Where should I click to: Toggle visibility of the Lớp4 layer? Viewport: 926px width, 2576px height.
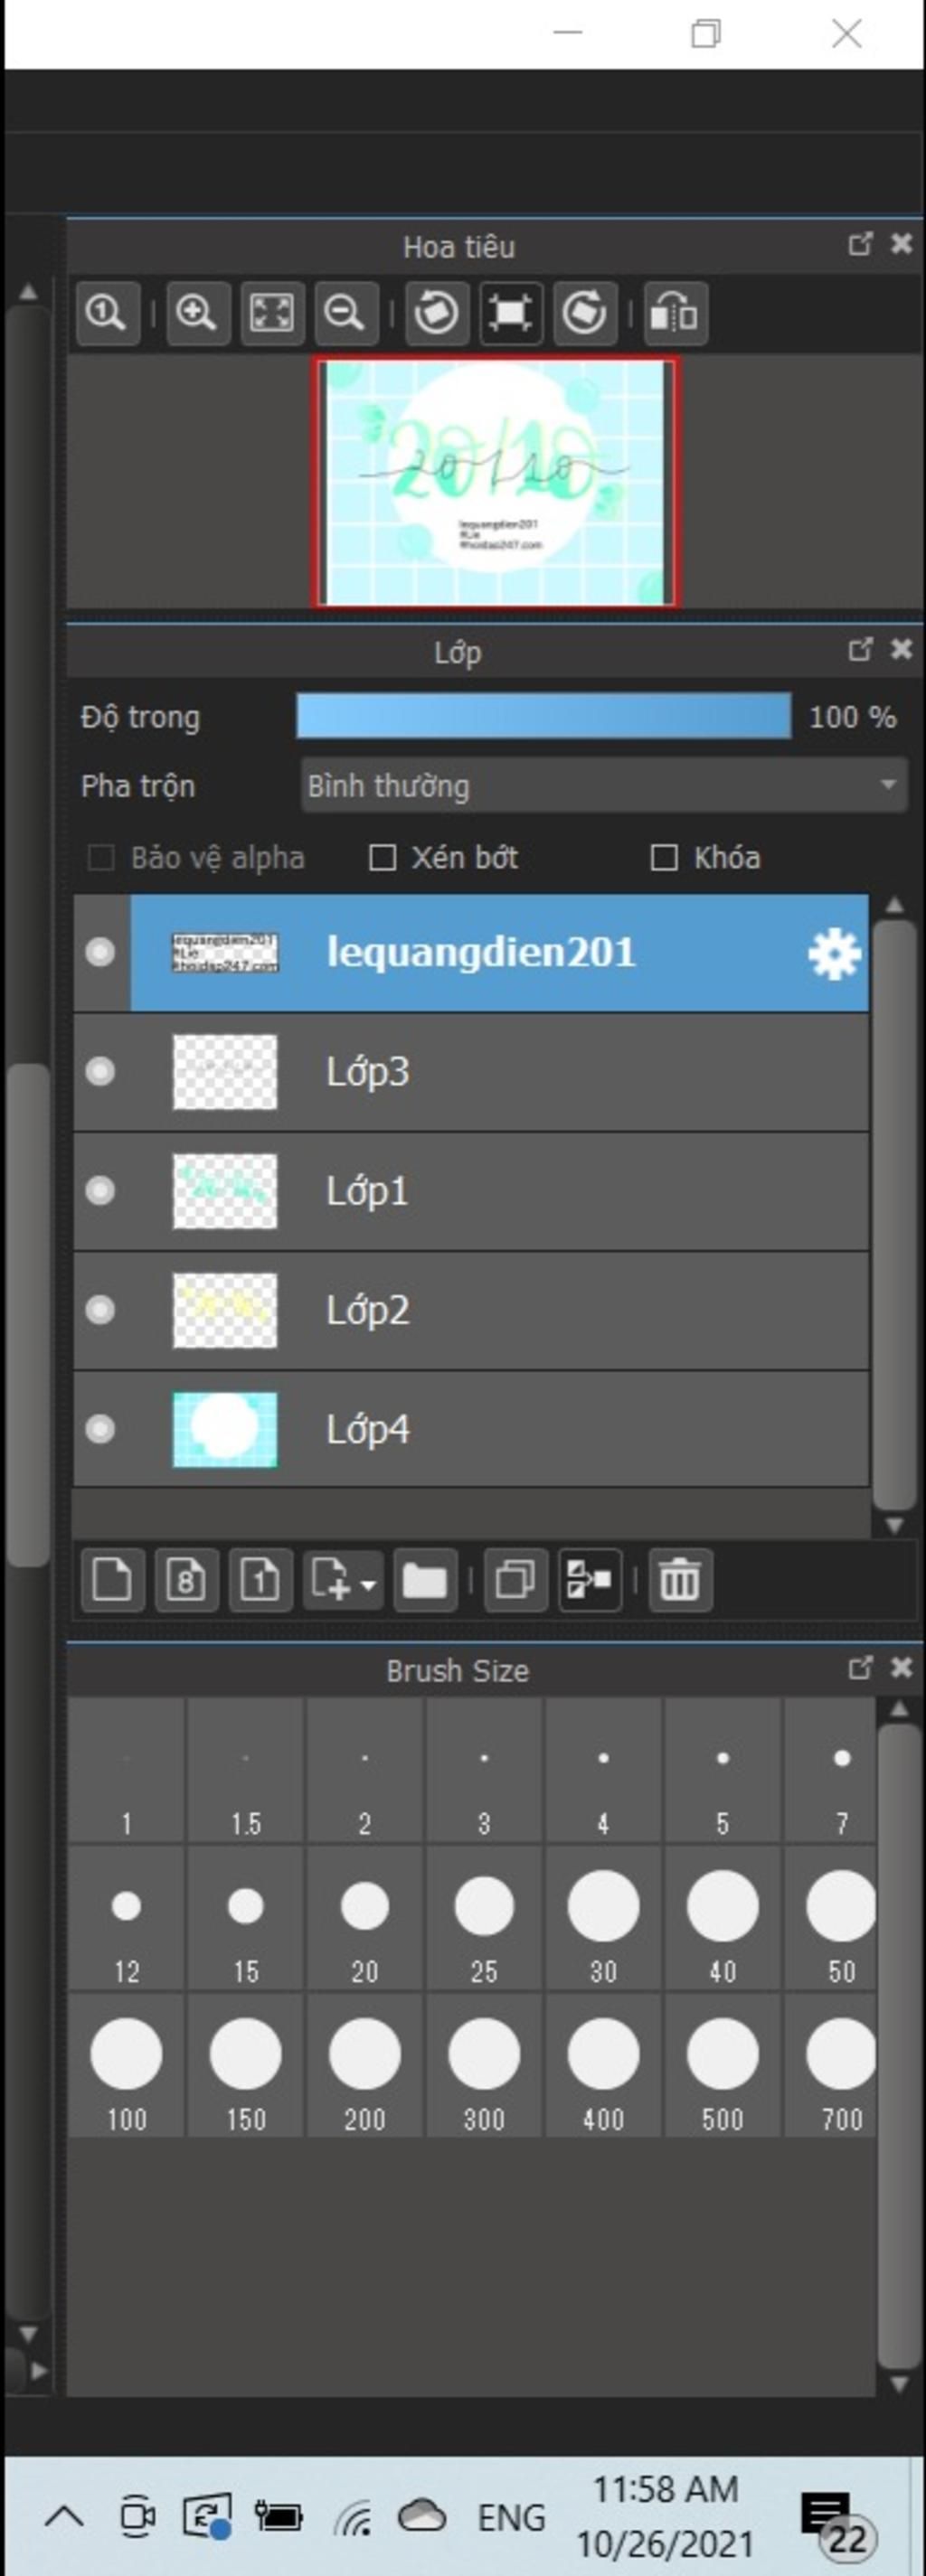pos(100,1429)
